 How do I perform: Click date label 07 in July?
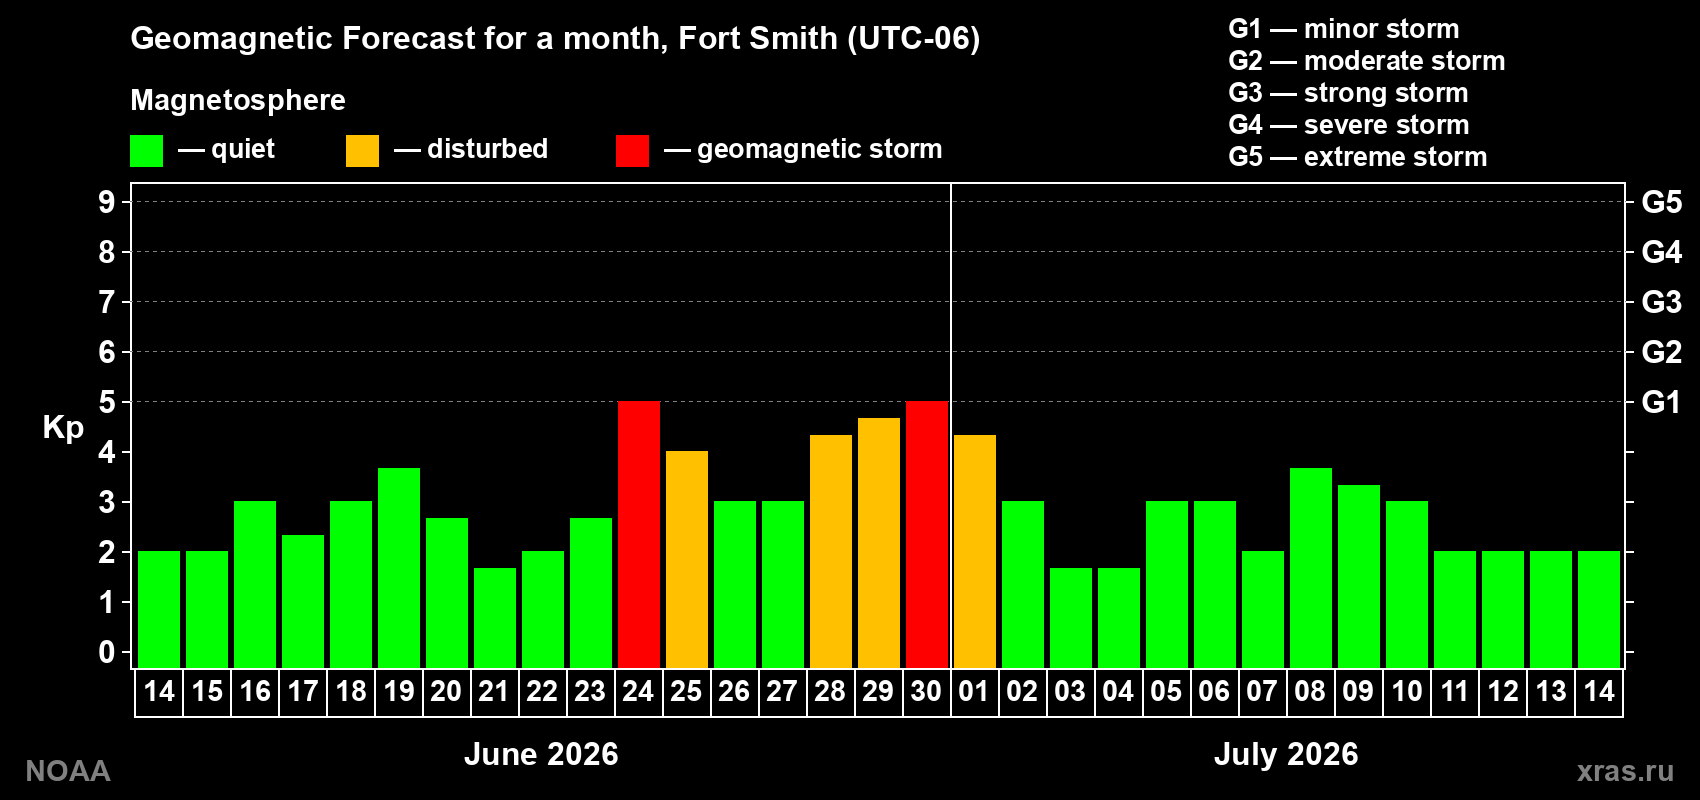1262,691
